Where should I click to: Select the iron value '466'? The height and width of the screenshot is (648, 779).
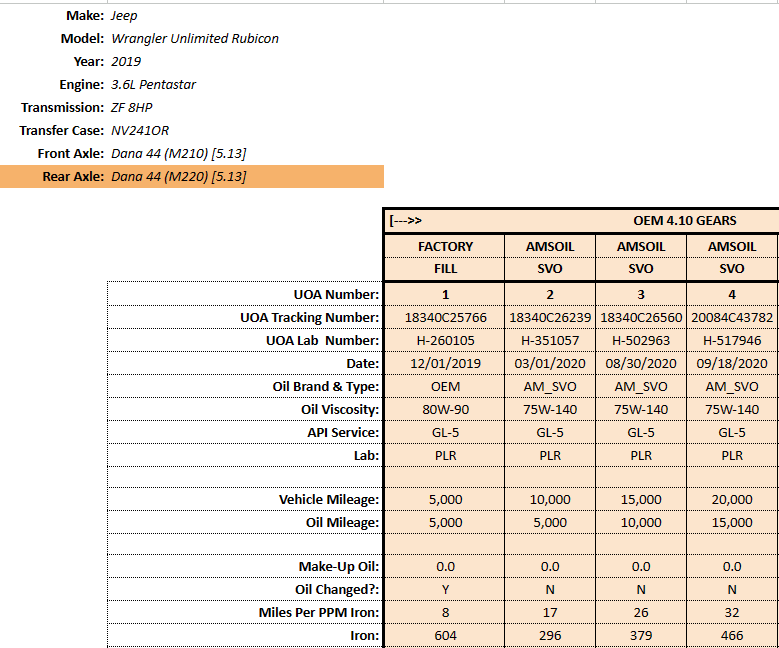pyautogui.click(x=732, y=636)
